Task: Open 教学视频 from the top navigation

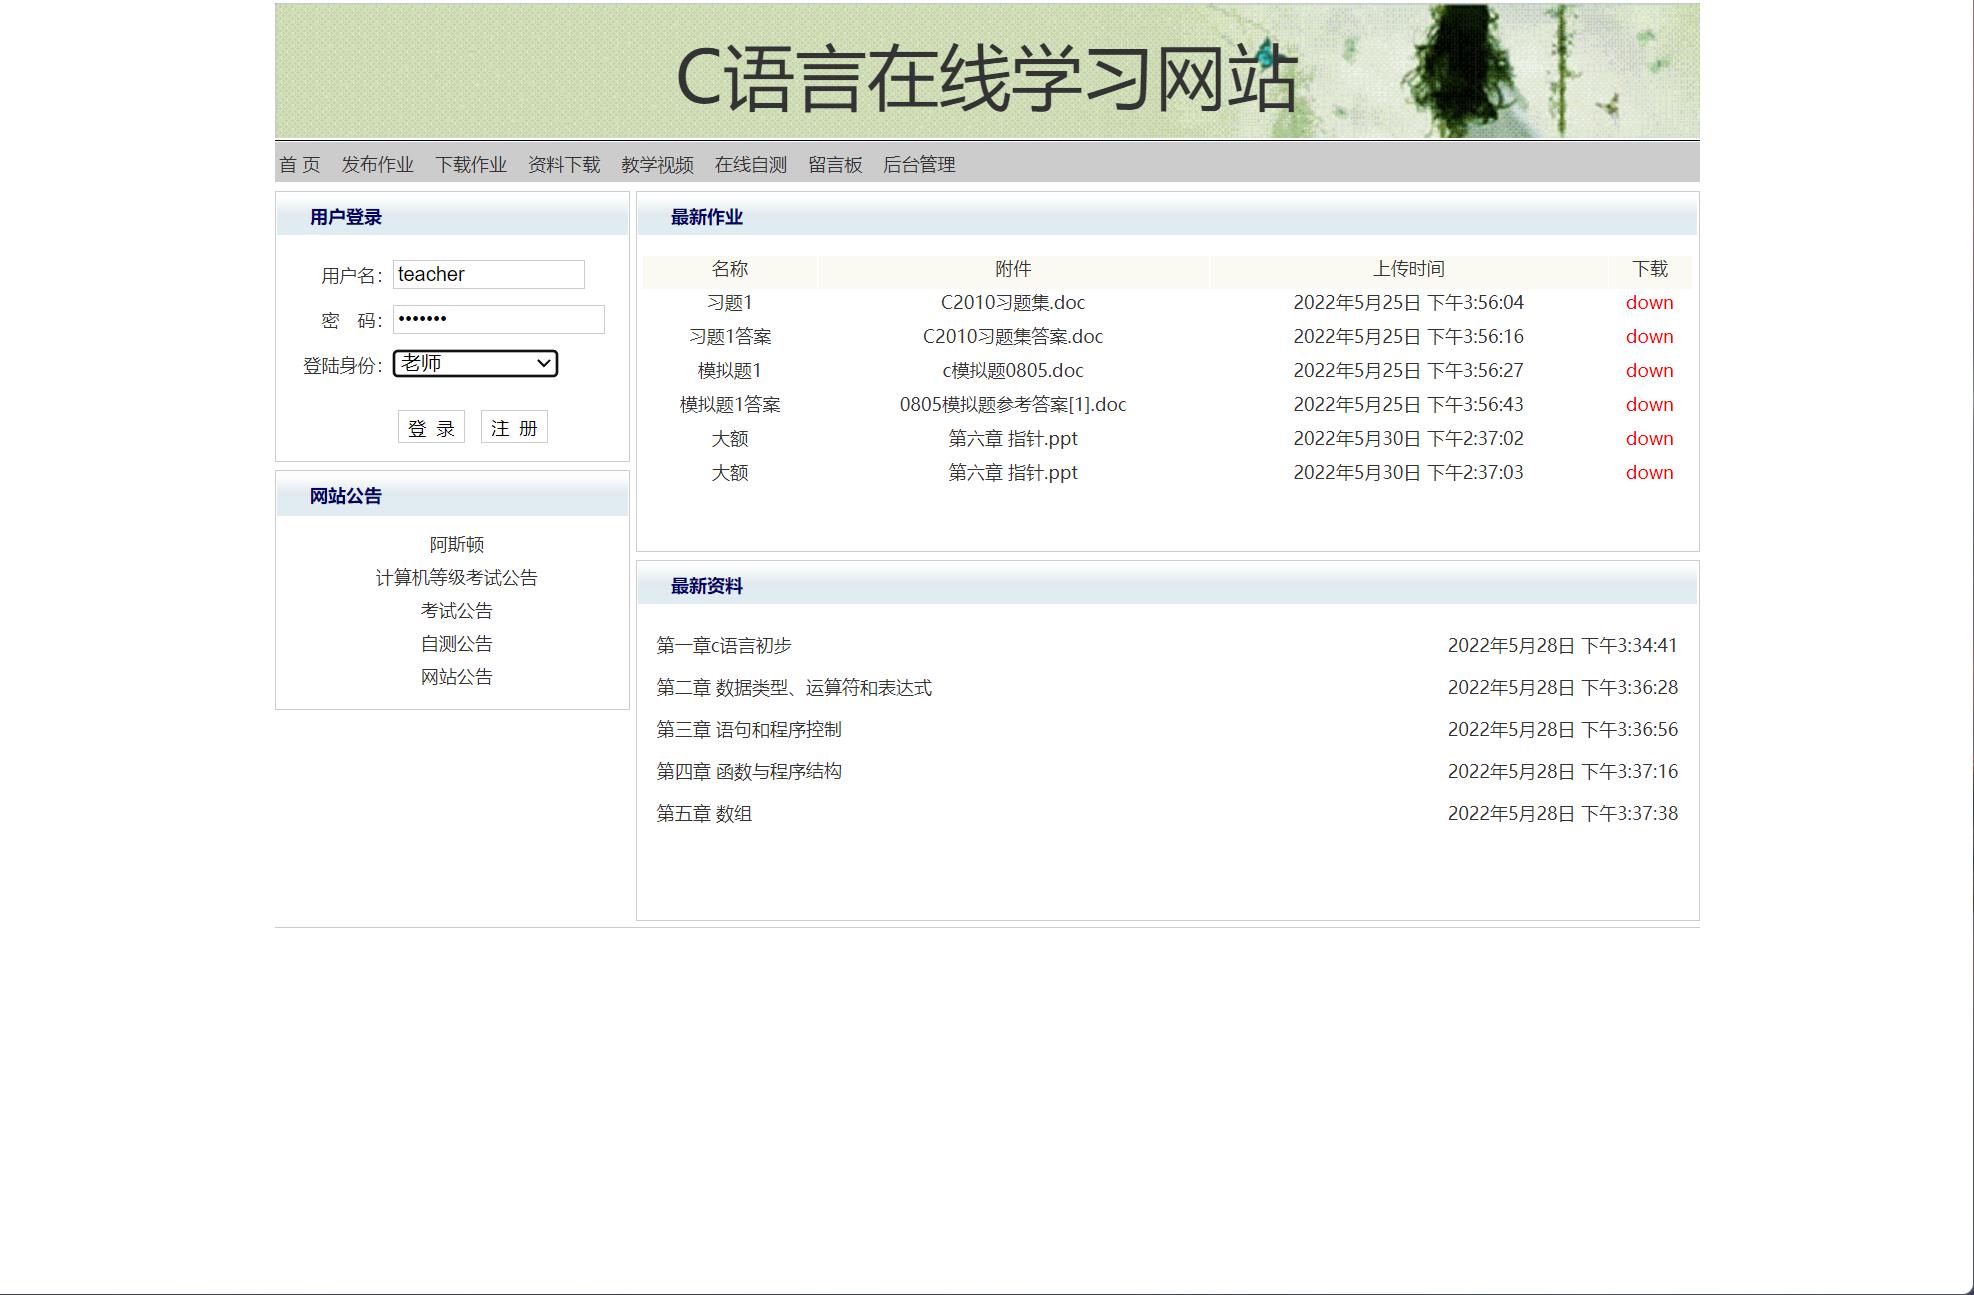Action: tap(656, 164)
